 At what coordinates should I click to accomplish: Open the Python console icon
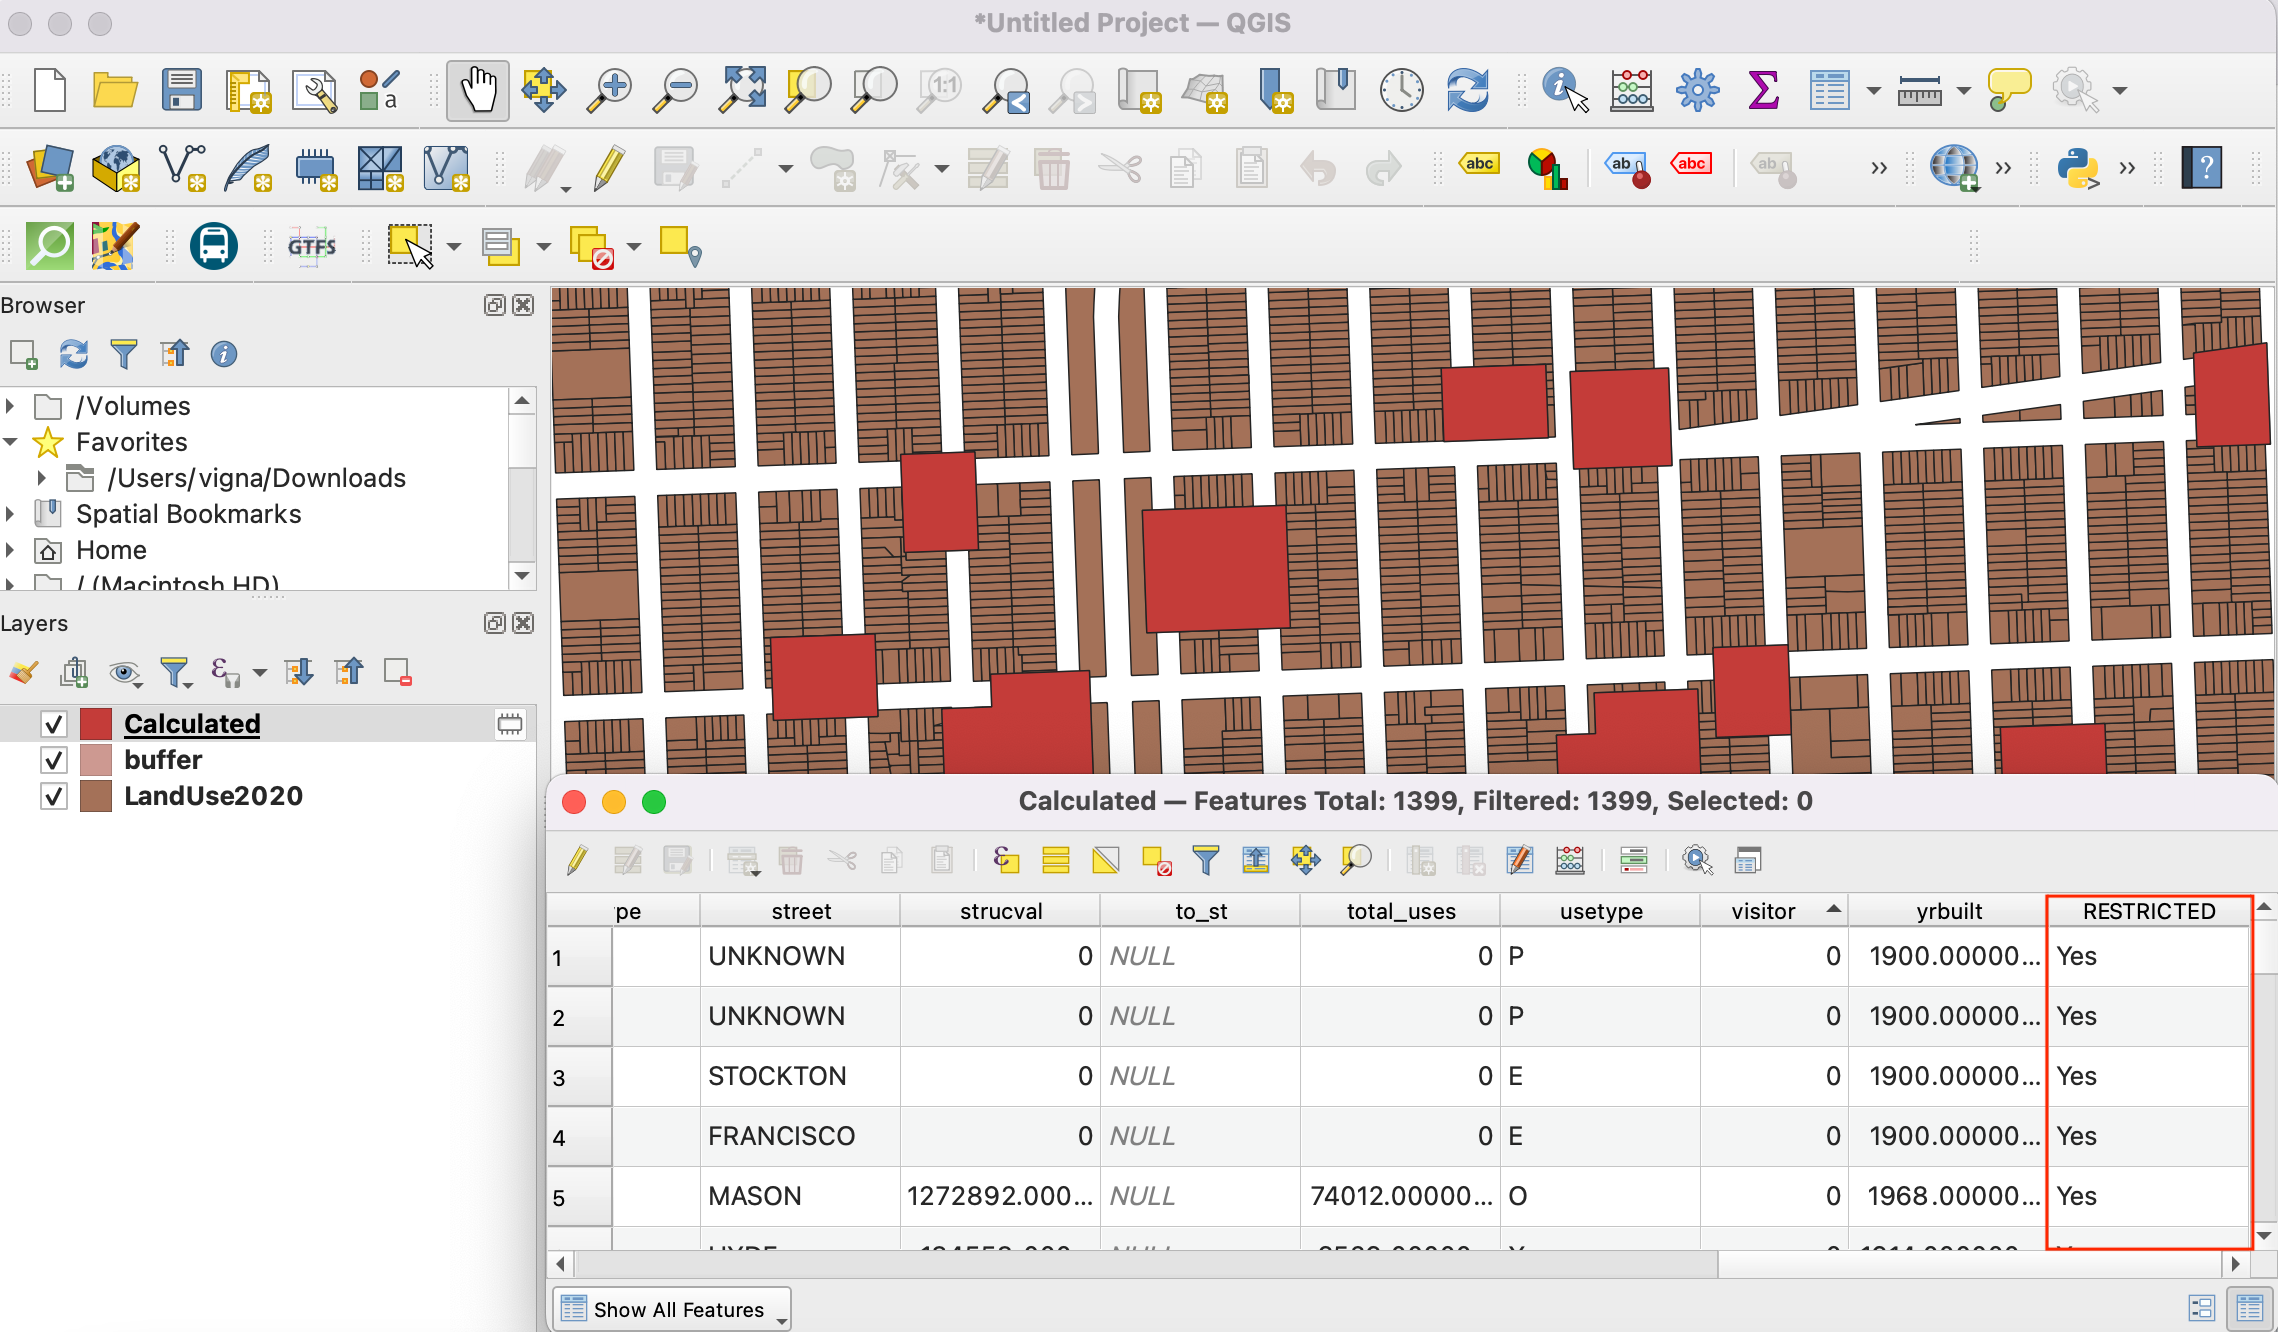2077,168
